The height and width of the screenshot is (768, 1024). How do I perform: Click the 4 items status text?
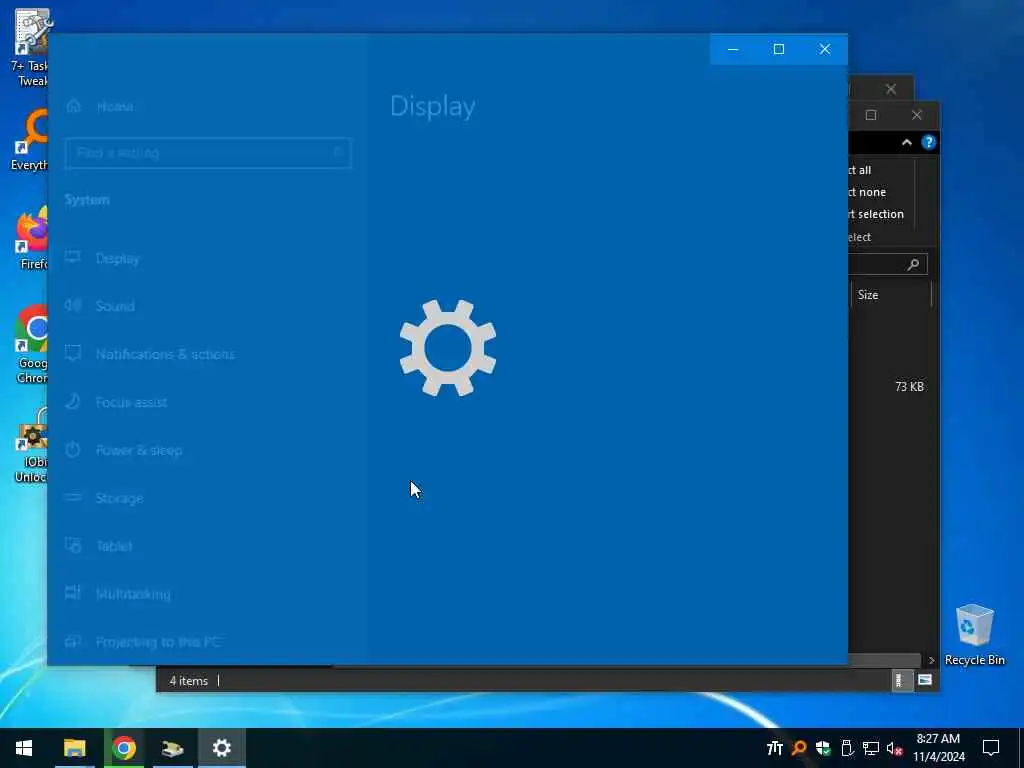188,680
